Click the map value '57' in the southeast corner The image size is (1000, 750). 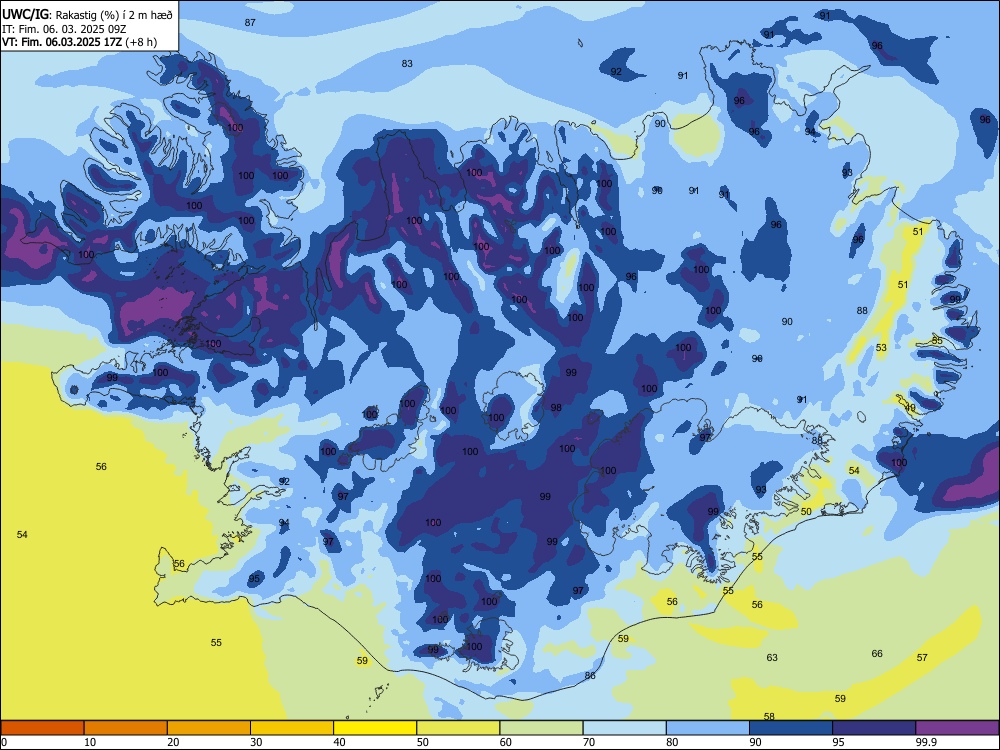pos(922,657)
